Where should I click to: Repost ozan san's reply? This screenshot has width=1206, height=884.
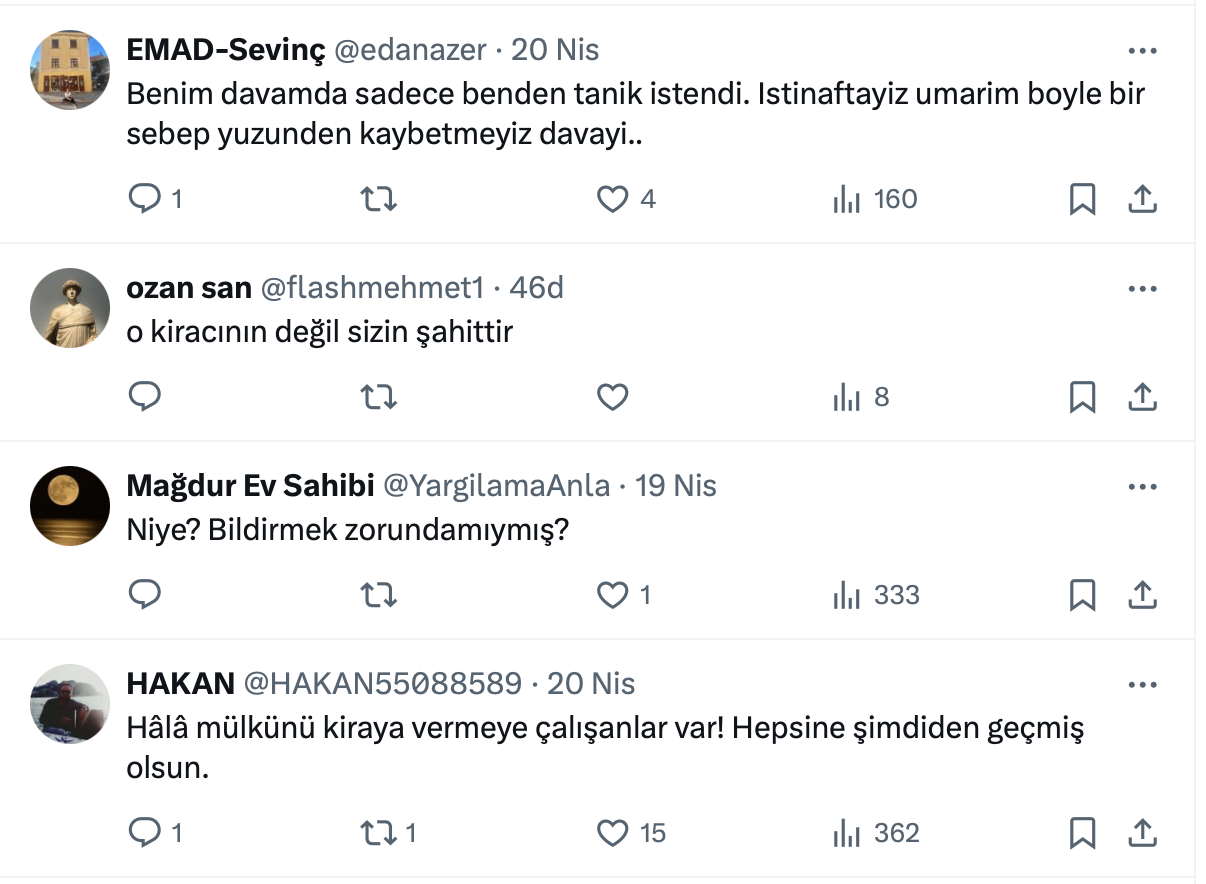pyautogui.click(x=378, y=398)
